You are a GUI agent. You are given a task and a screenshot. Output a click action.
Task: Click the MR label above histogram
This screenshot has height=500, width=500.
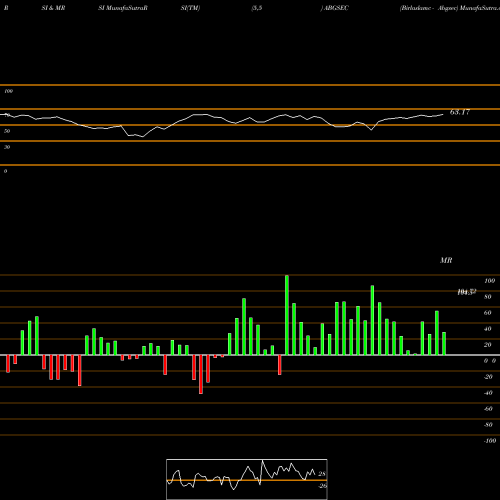pyautogui.click(x=446, y=260)
